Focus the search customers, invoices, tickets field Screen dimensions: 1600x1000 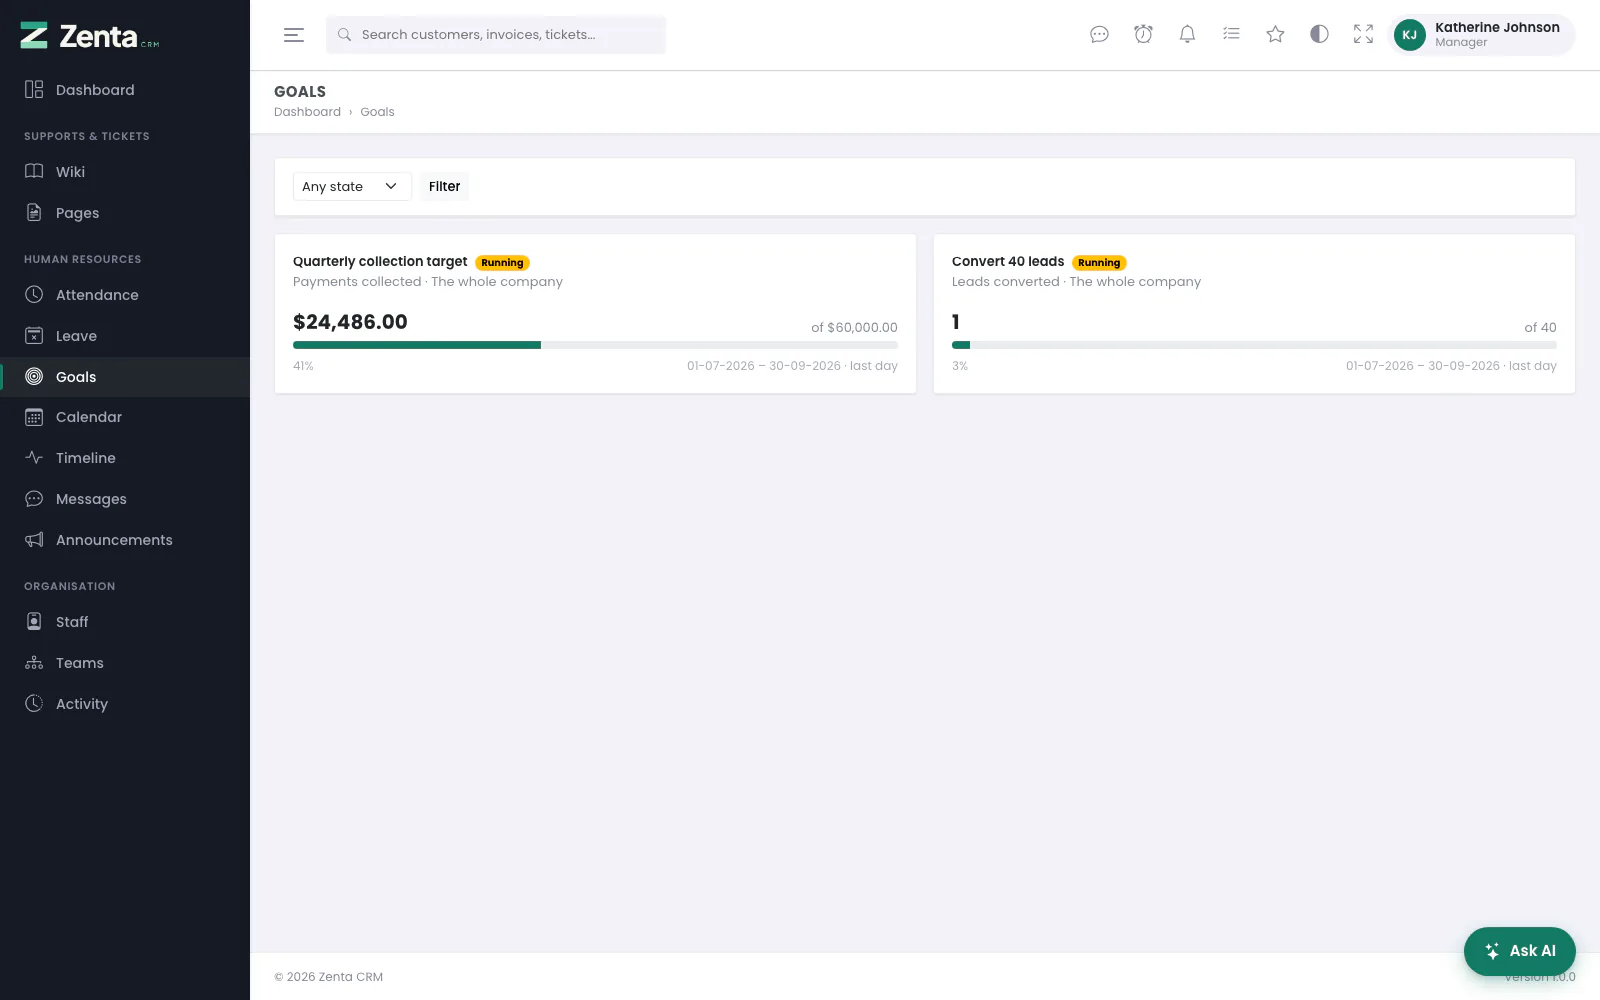(496, 35)
